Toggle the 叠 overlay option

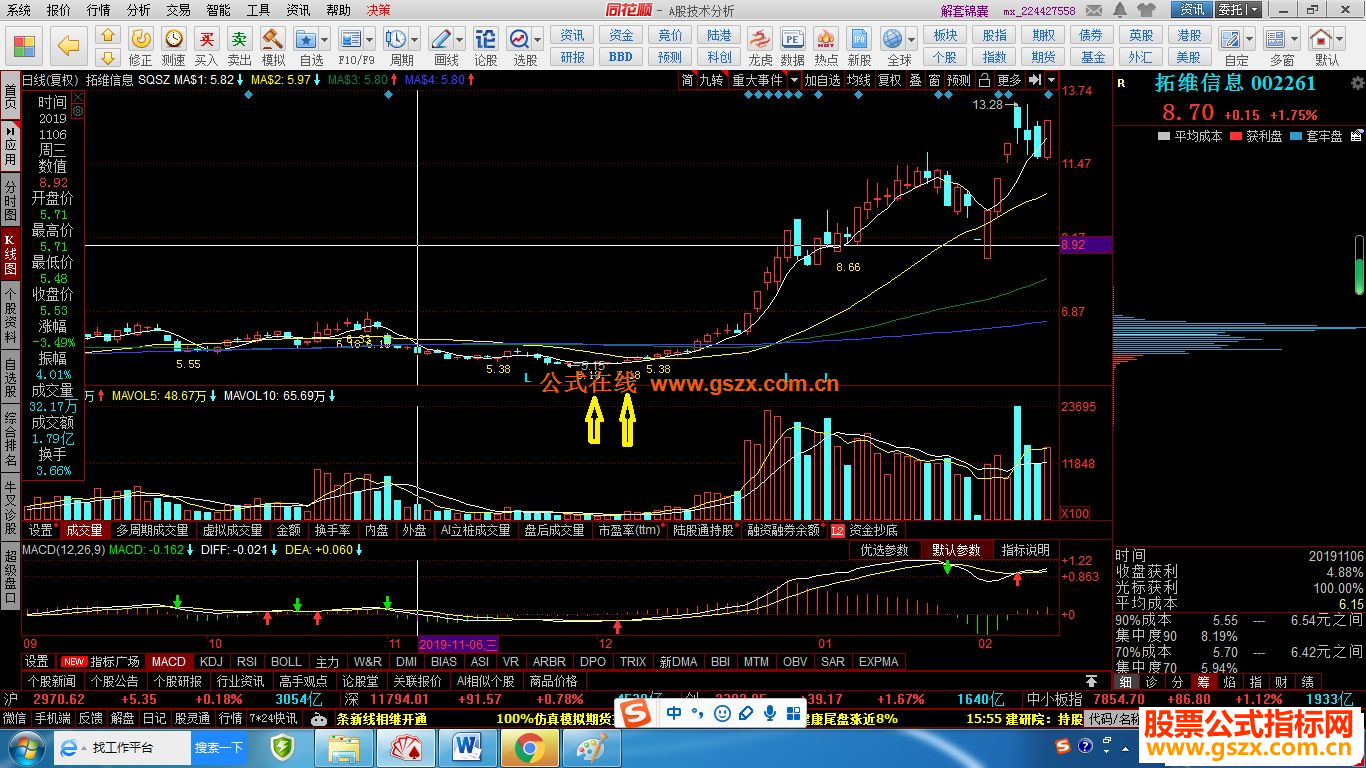click(914, 80)
